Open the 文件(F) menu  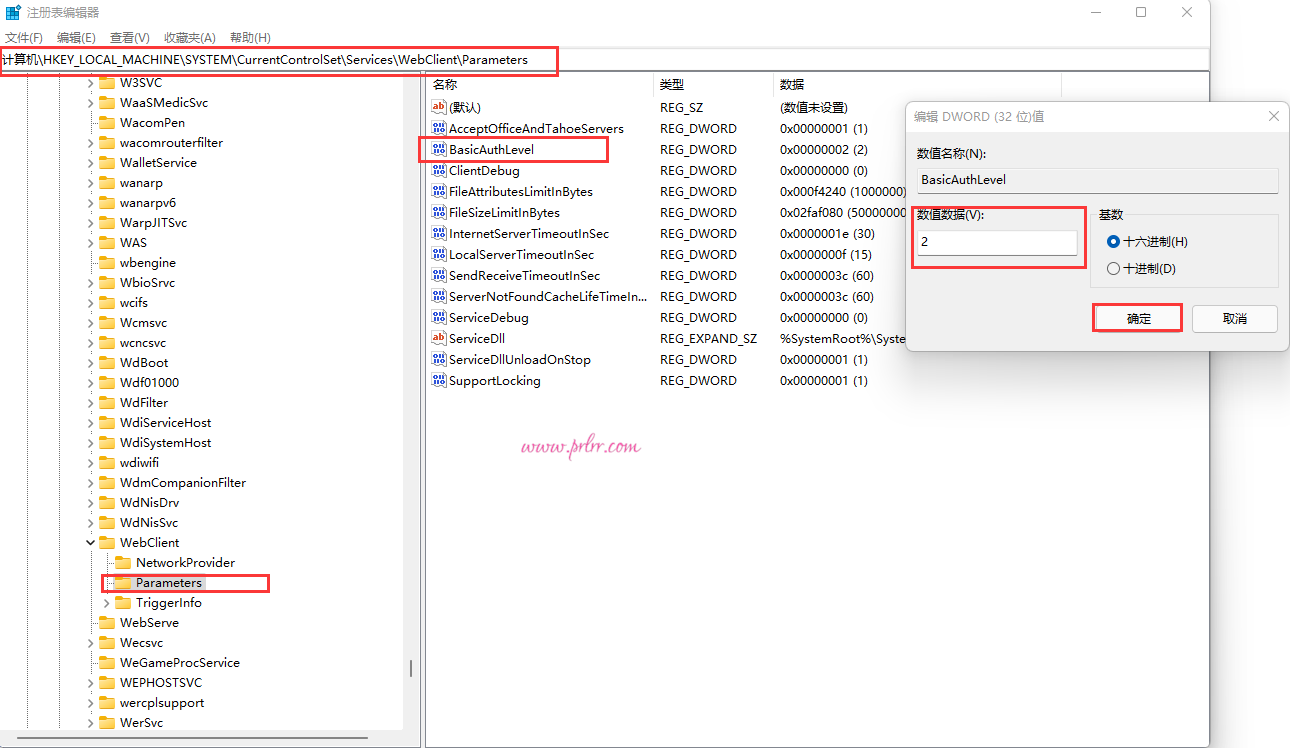pyautogui.click(x=24, y=38)
